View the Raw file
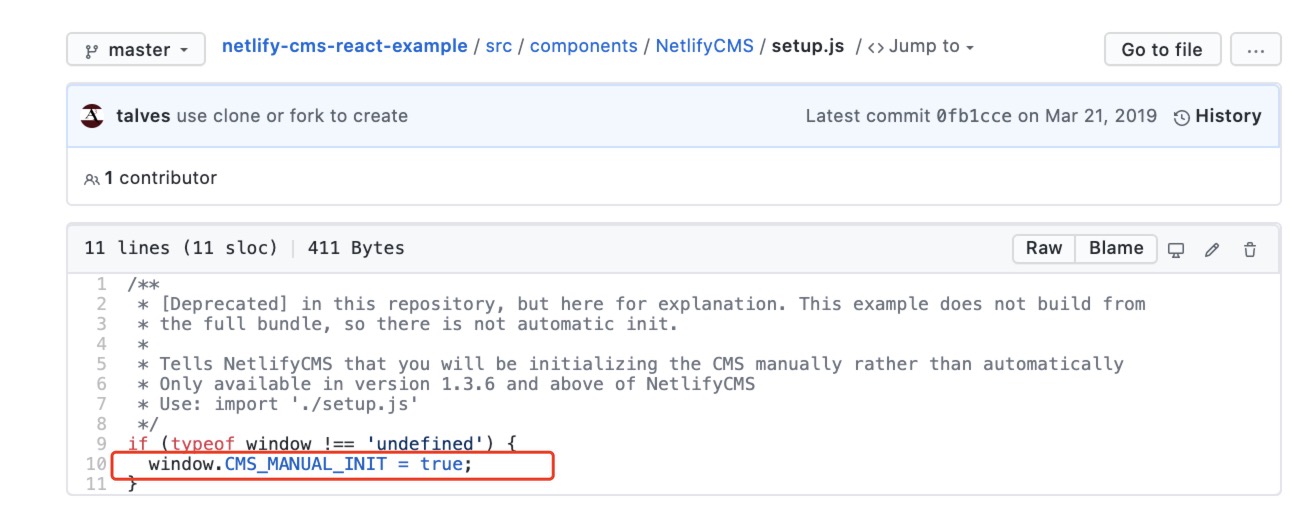The image size is (1292, 514). tap(1044, 248)
